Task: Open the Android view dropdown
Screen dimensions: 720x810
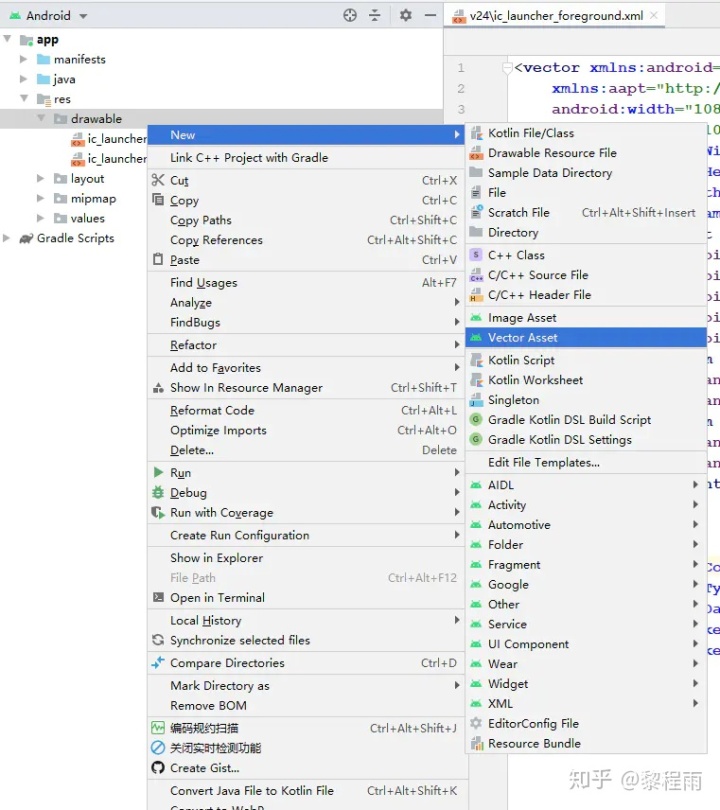Action: click(x=83, y=17)
